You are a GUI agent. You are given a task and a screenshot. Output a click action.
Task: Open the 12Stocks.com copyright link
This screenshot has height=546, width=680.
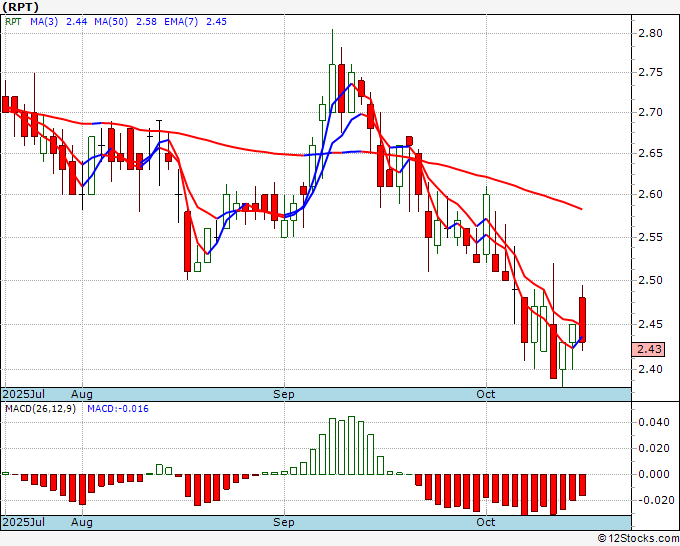tap(638, 539)
